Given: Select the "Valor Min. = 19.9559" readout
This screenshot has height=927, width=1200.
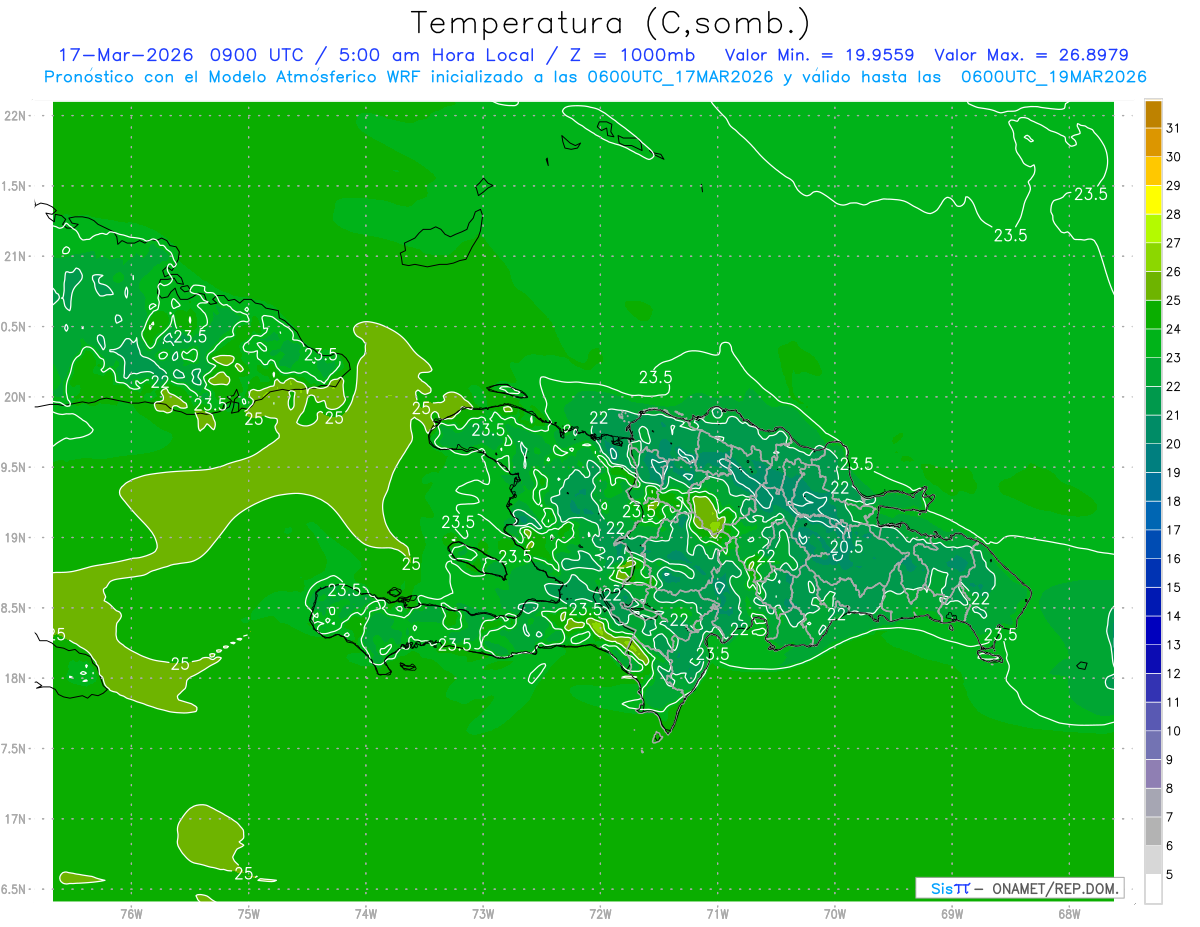Looking at the screenshot, I should tap(819, 55).
